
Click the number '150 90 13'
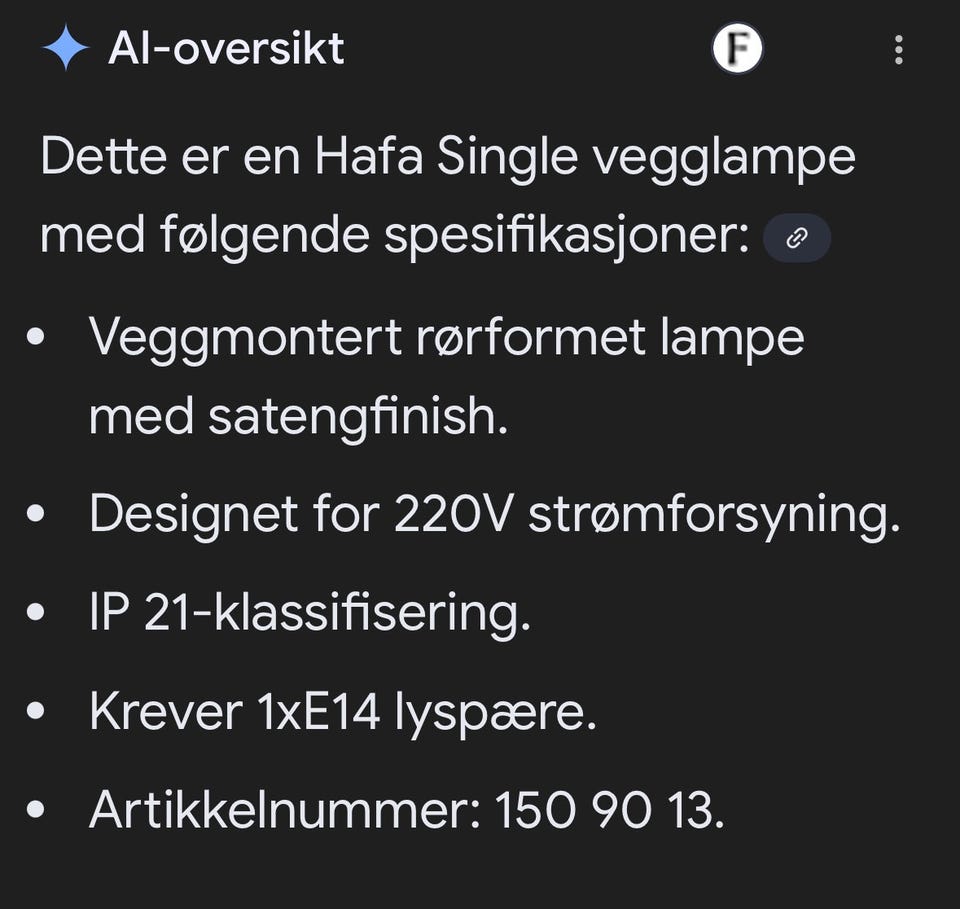pos(608,811)
